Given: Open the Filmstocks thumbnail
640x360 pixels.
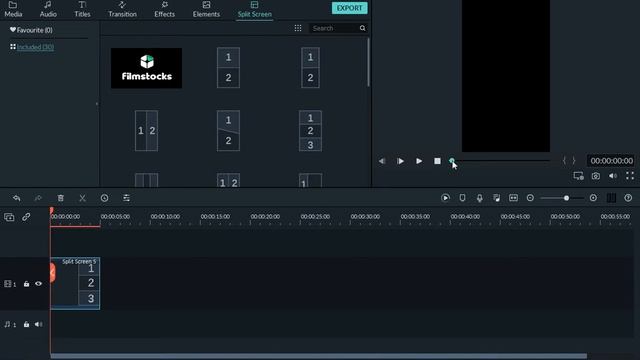Looking at the screenshot, I should [x=147, y=68].
